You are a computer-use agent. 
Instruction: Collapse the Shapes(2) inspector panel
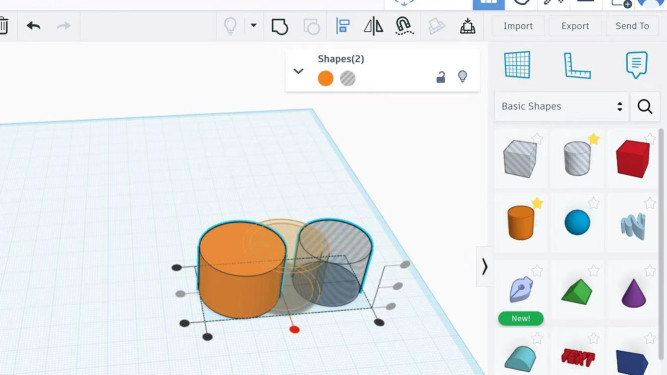(x=299, y=71)
